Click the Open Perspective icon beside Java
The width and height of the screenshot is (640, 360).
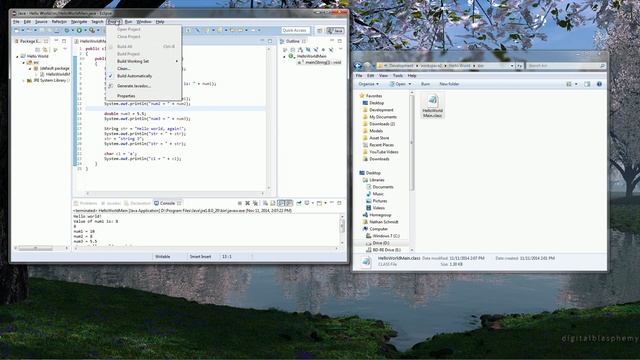[320, 31]
